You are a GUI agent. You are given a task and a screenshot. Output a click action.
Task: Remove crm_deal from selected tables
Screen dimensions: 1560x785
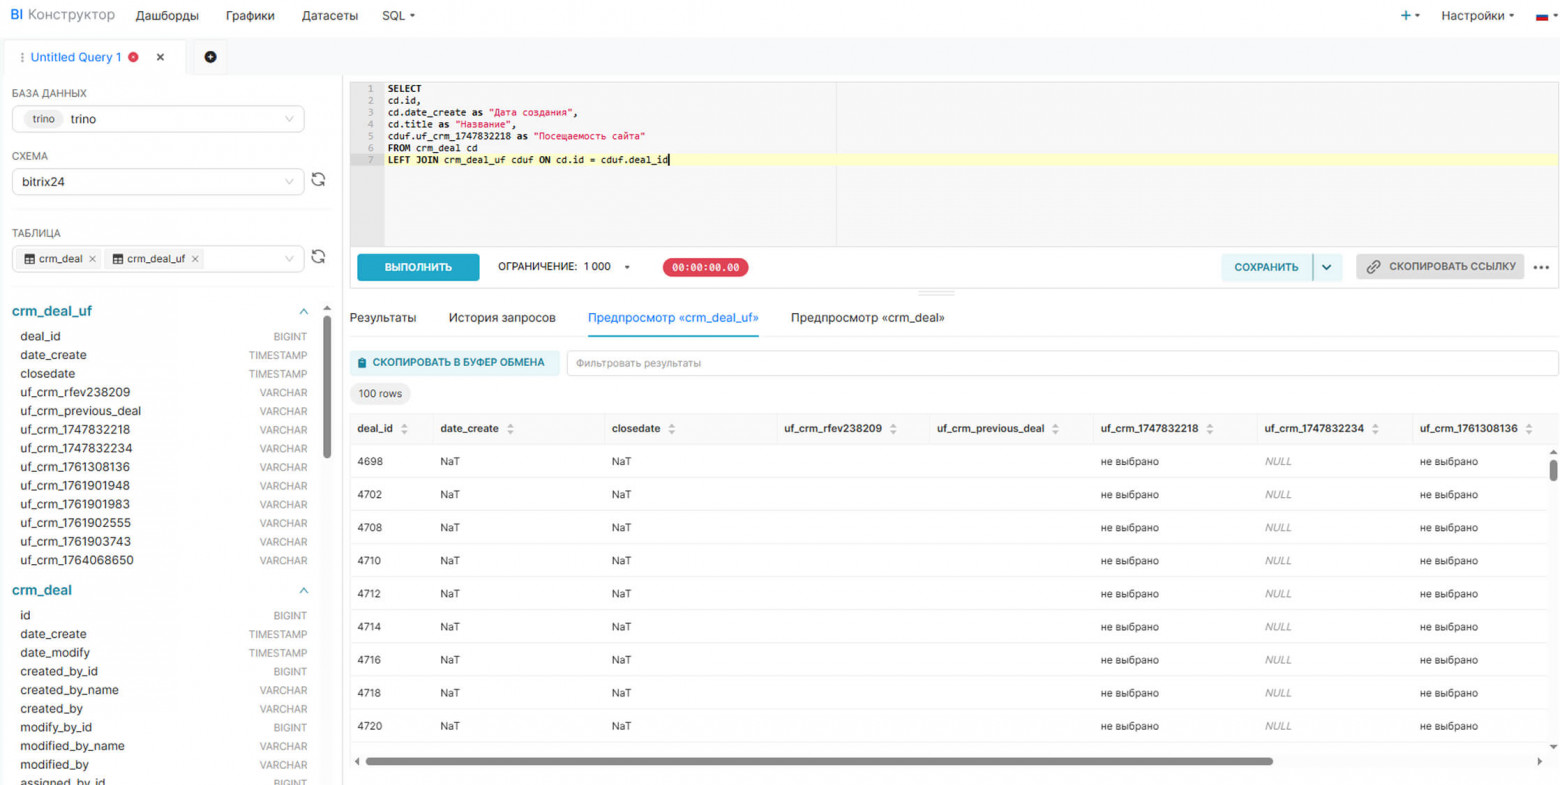click(x=93, y=259)
